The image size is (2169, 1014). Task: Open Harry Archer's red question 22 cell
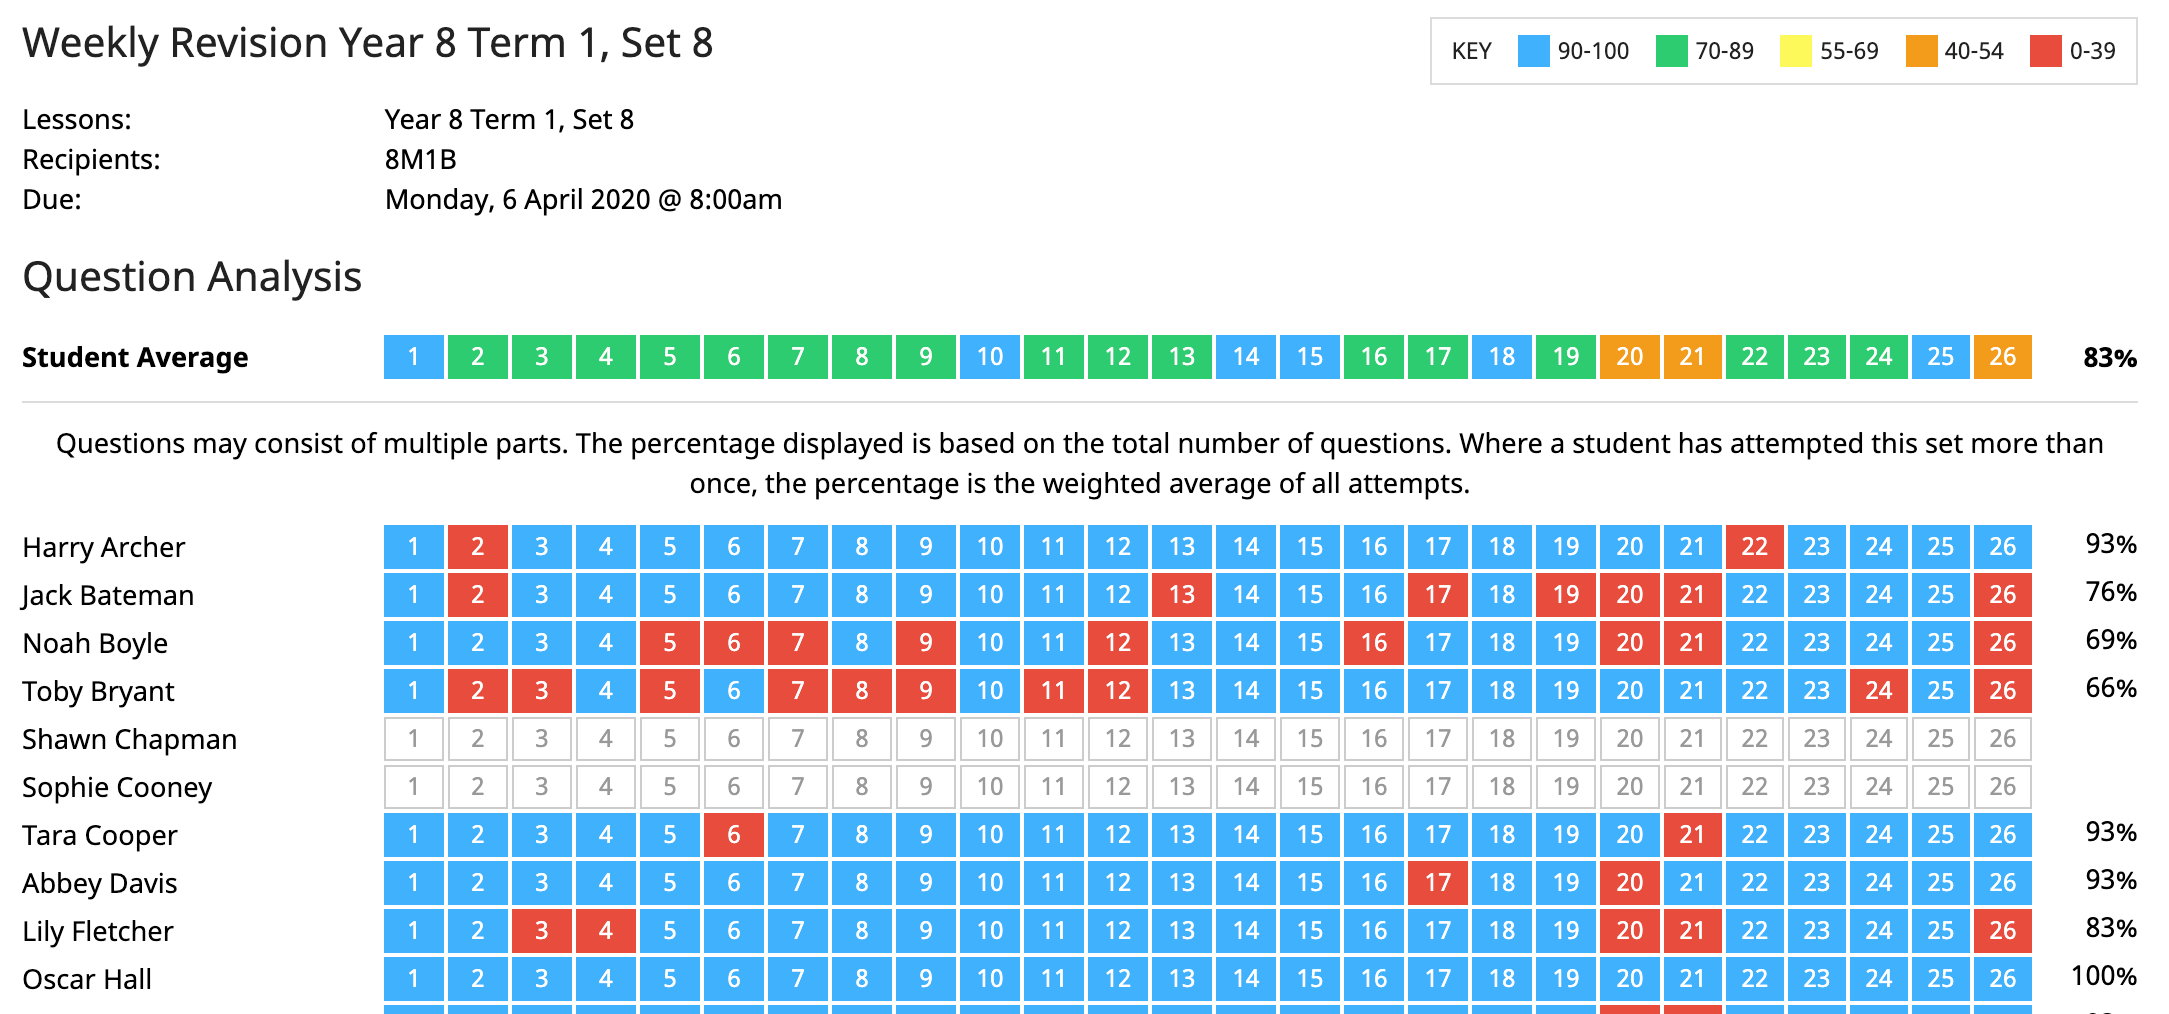tap(1754, 547)
